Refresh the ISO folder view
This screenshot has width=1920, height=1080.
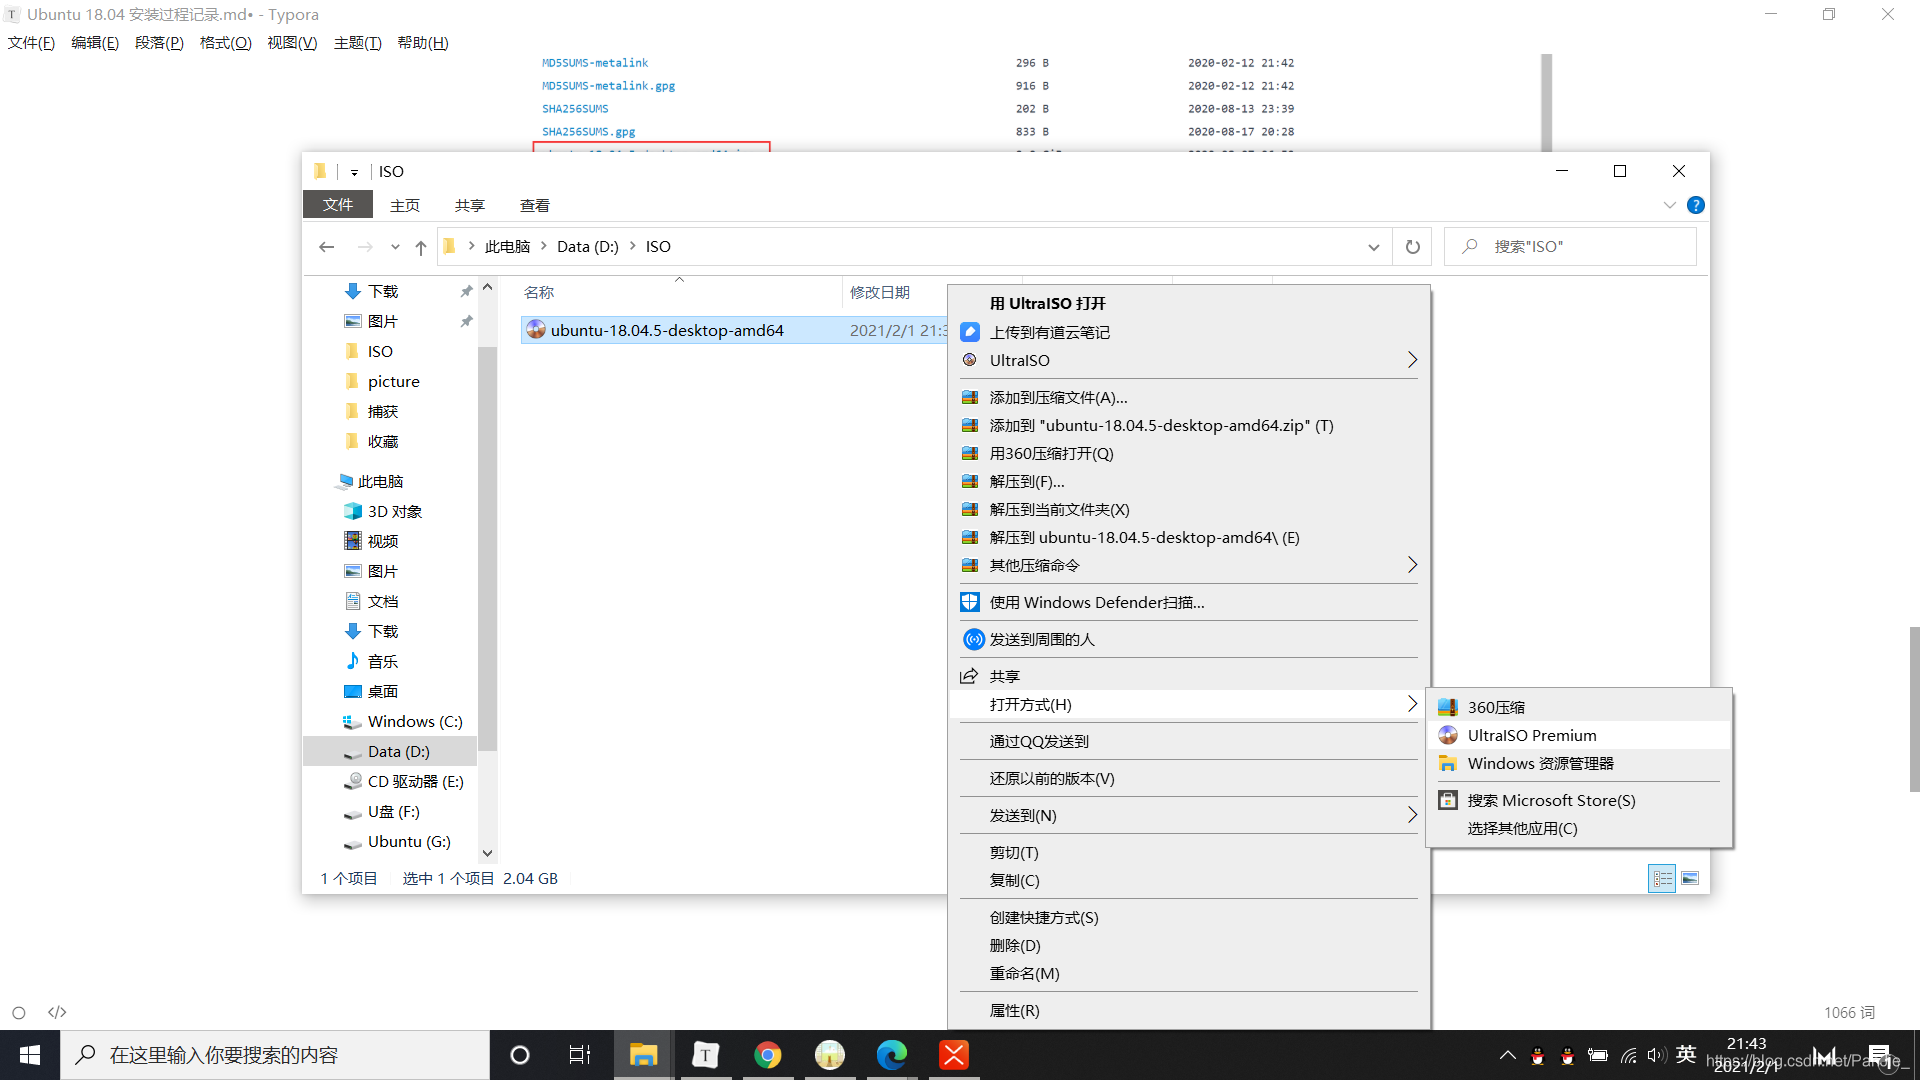[x=1413, y=247]
